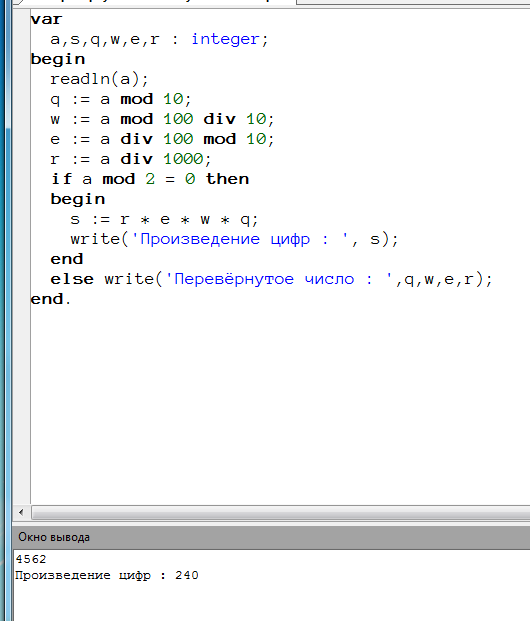Click the string 'Произведение цифр : ' in the write call
Image resolution: width=530 pixels, height=621 pixels.
tap(239, 239)
